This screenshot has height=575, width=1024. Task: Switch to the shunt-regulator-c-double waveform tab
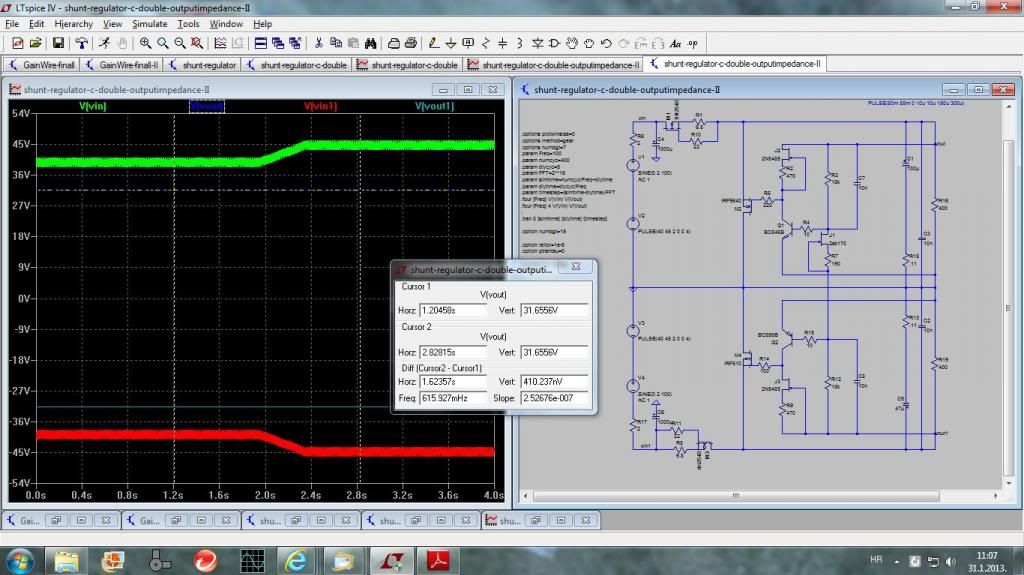(408, 65)
